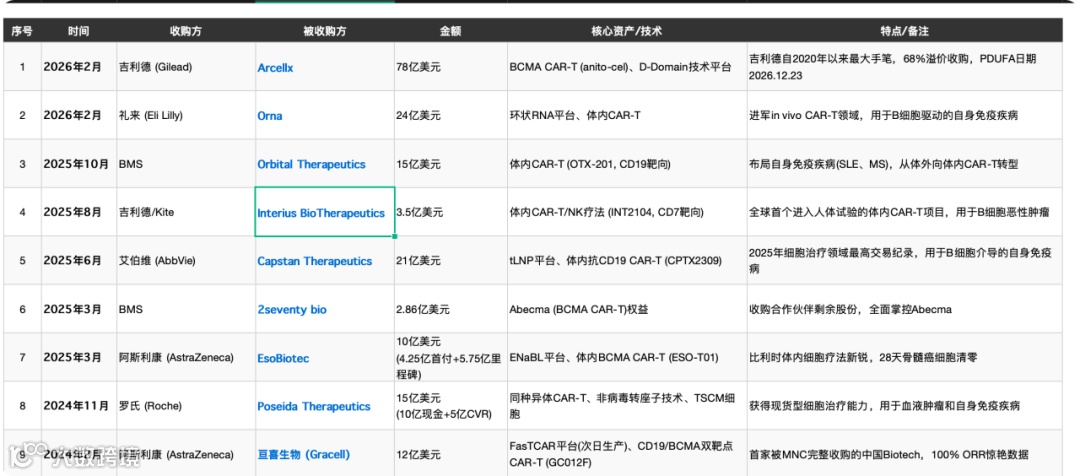Select the 2026年2月 cell in the Arcellx row
The height and width of the screenshot is (476, 1080).
pyautogui.click(x=79, y=67)
